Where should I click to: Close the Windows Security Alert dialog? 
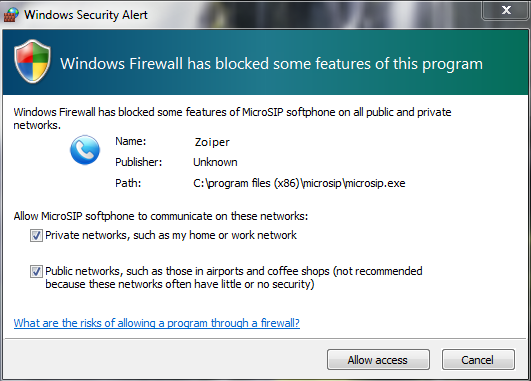pos(506,10)
